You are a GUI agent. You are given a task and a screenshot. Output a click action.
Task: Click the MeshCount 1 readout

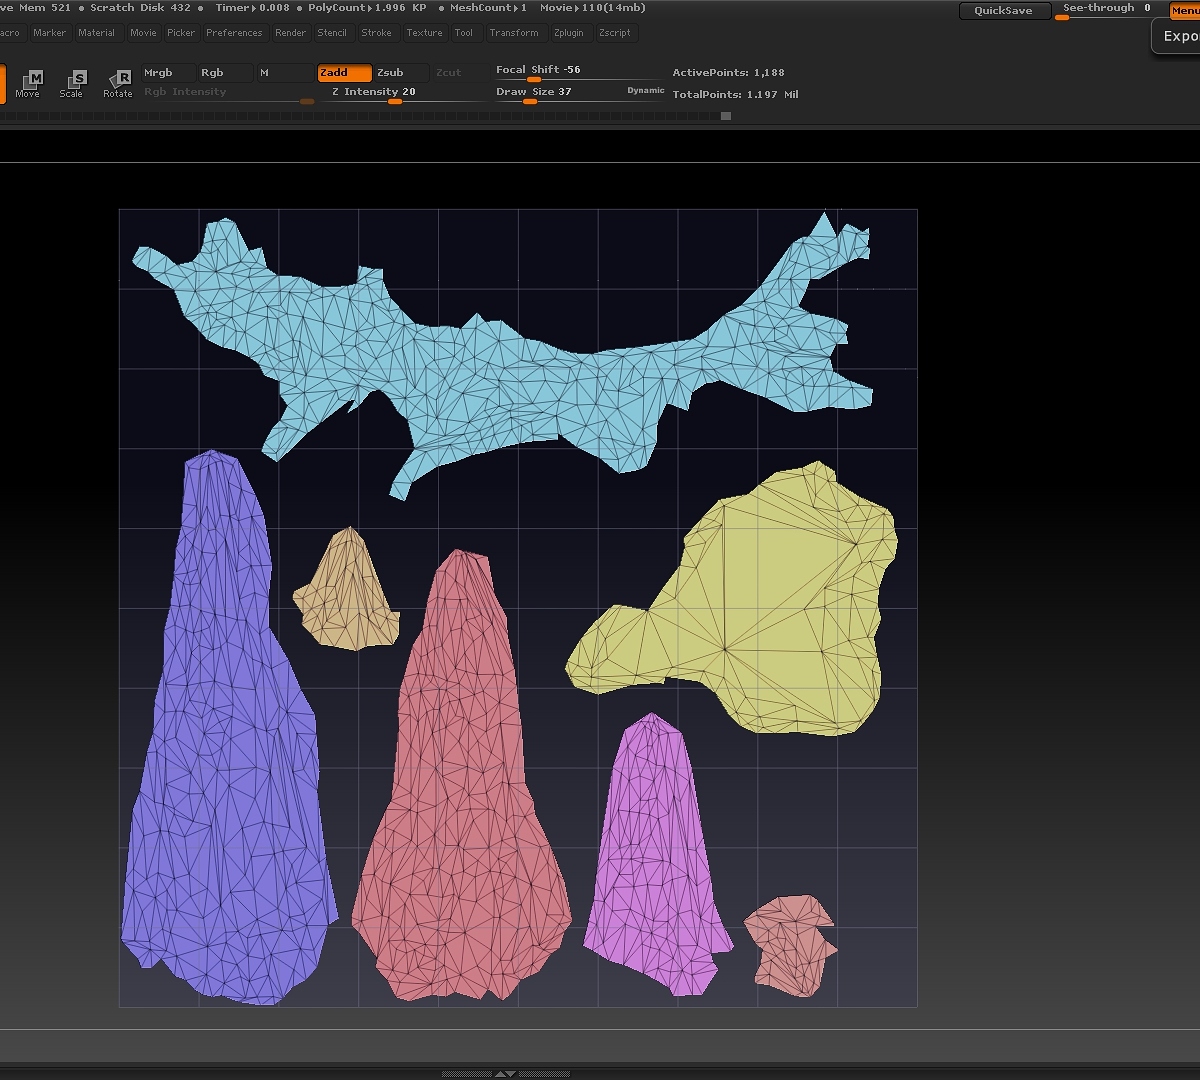pyautogui.click(x=488, y=8)
